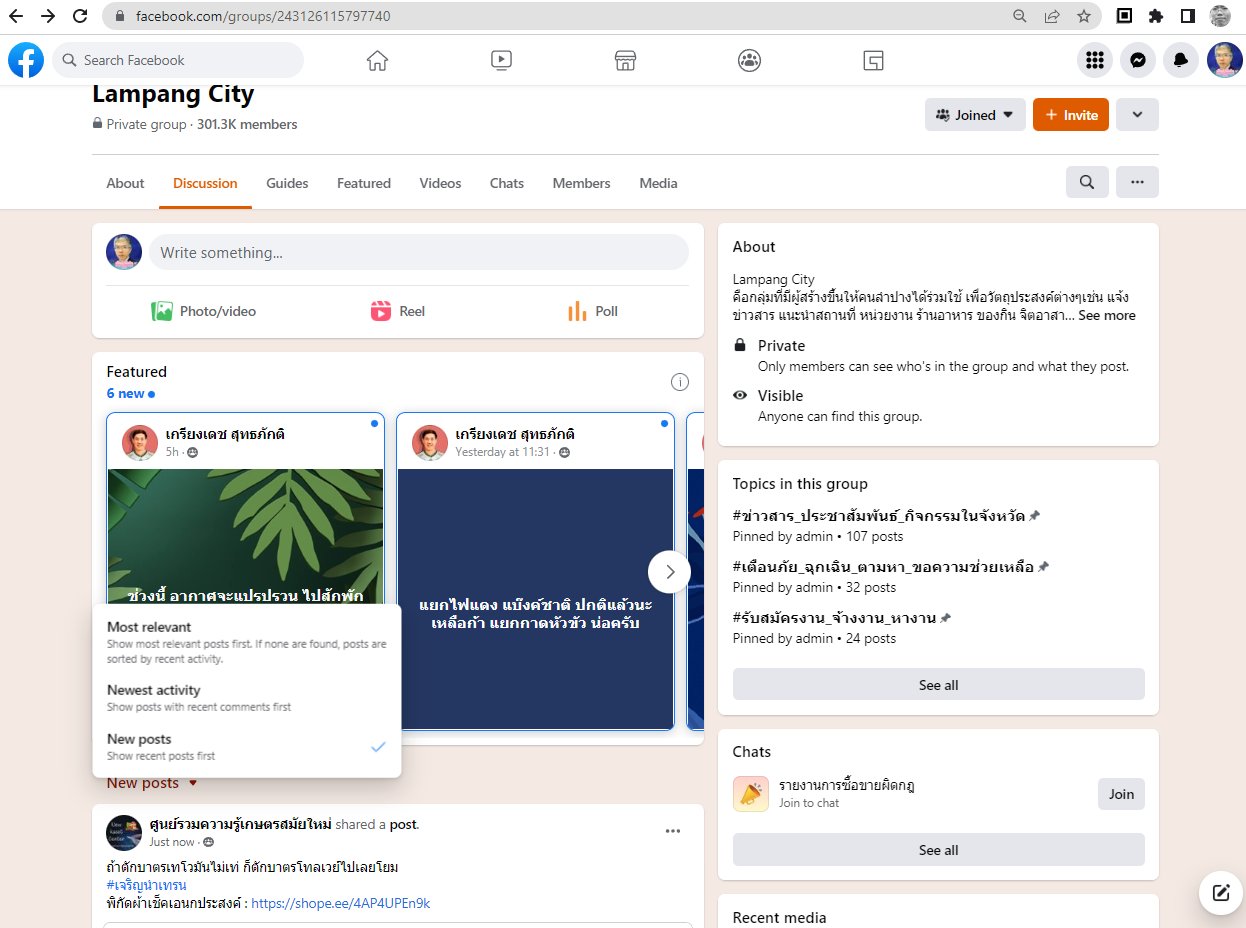Open the Marketplace storefront icon
1246x928 pixels.
point(625,60)
